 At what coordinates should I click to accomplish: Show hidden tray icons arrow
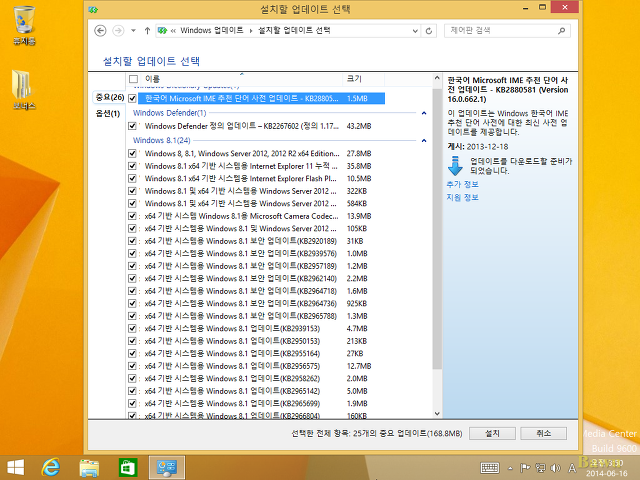(x=510, y=468)
